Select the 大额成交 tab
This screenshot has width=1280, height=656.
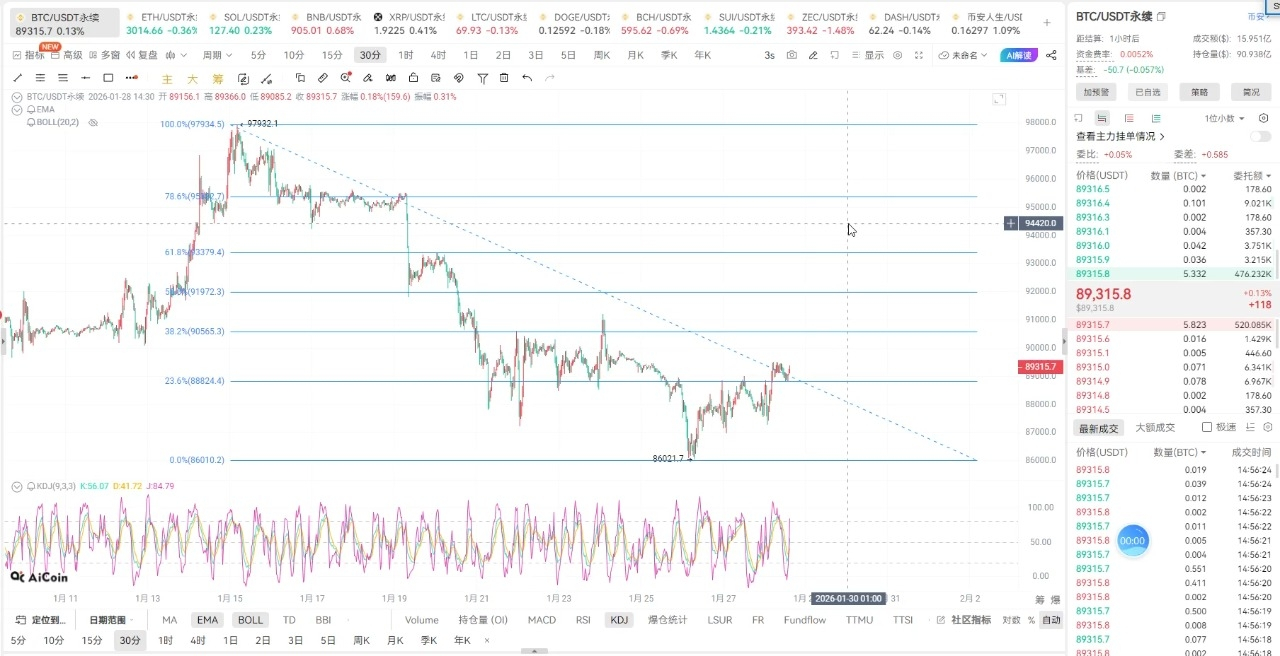tap(1156, 427)
